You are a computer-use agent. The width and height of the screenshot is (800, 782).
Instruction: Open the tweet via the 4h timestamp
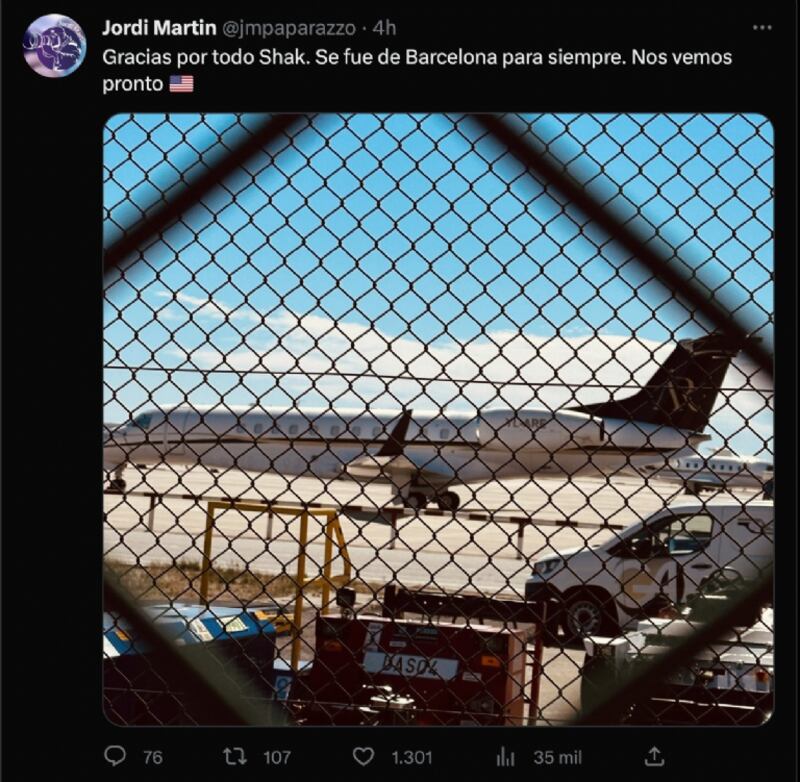384,28
